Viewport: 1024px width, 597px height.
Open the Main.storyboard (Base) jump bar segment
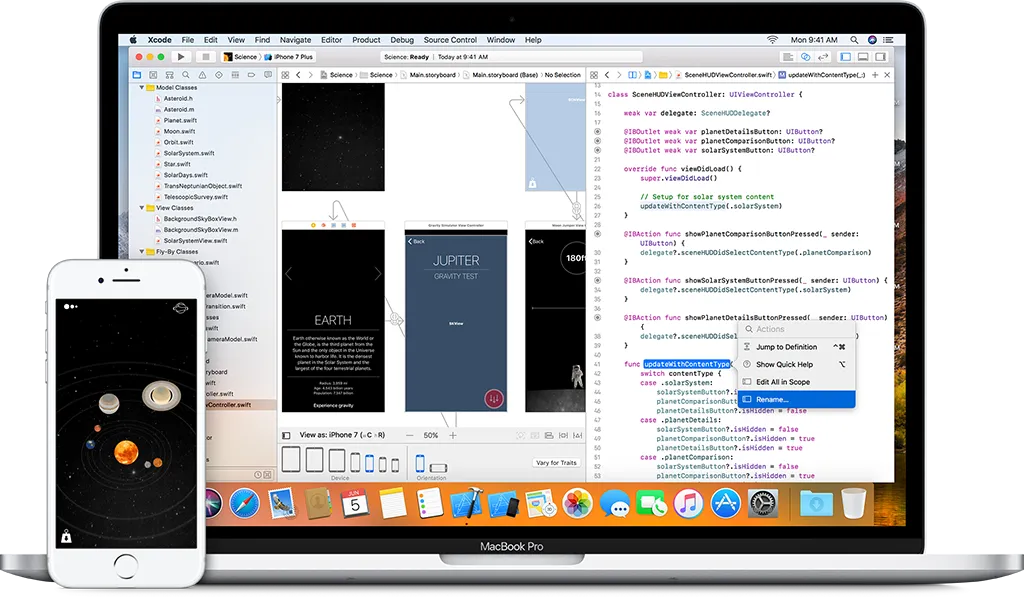point(500,75)
